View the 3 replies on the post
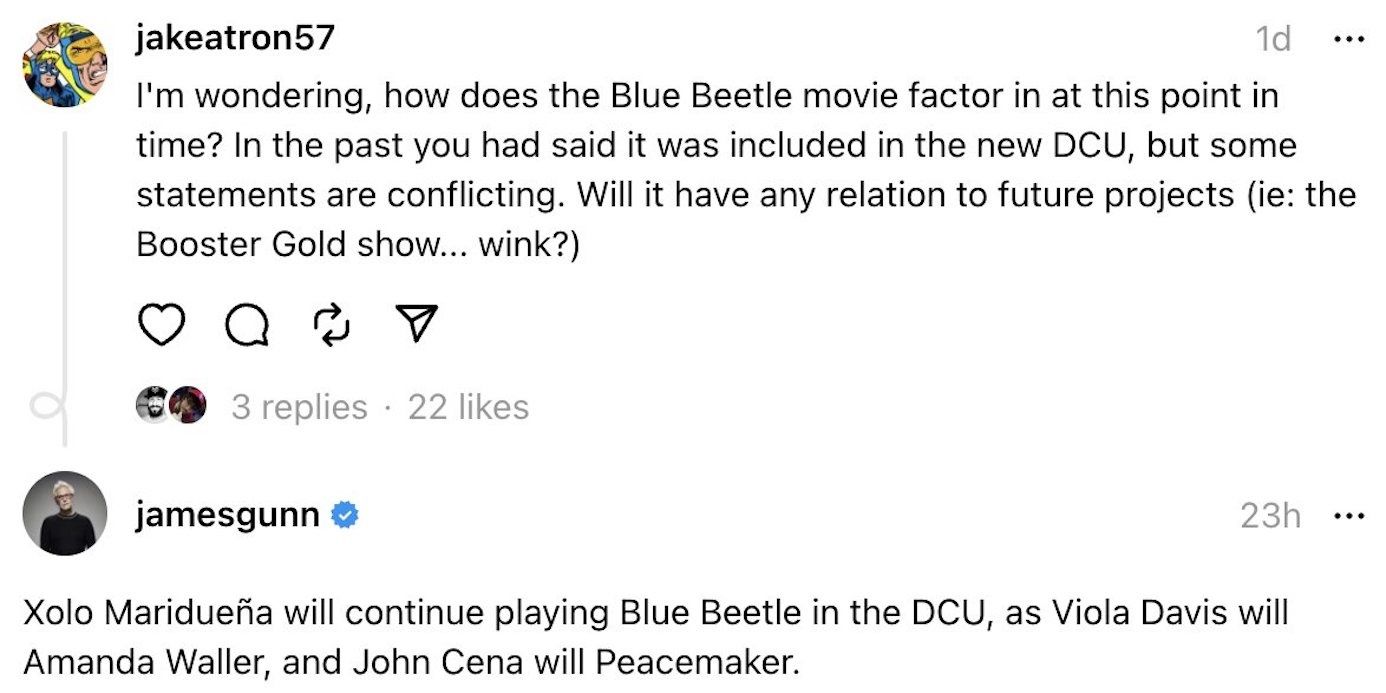 299,407
